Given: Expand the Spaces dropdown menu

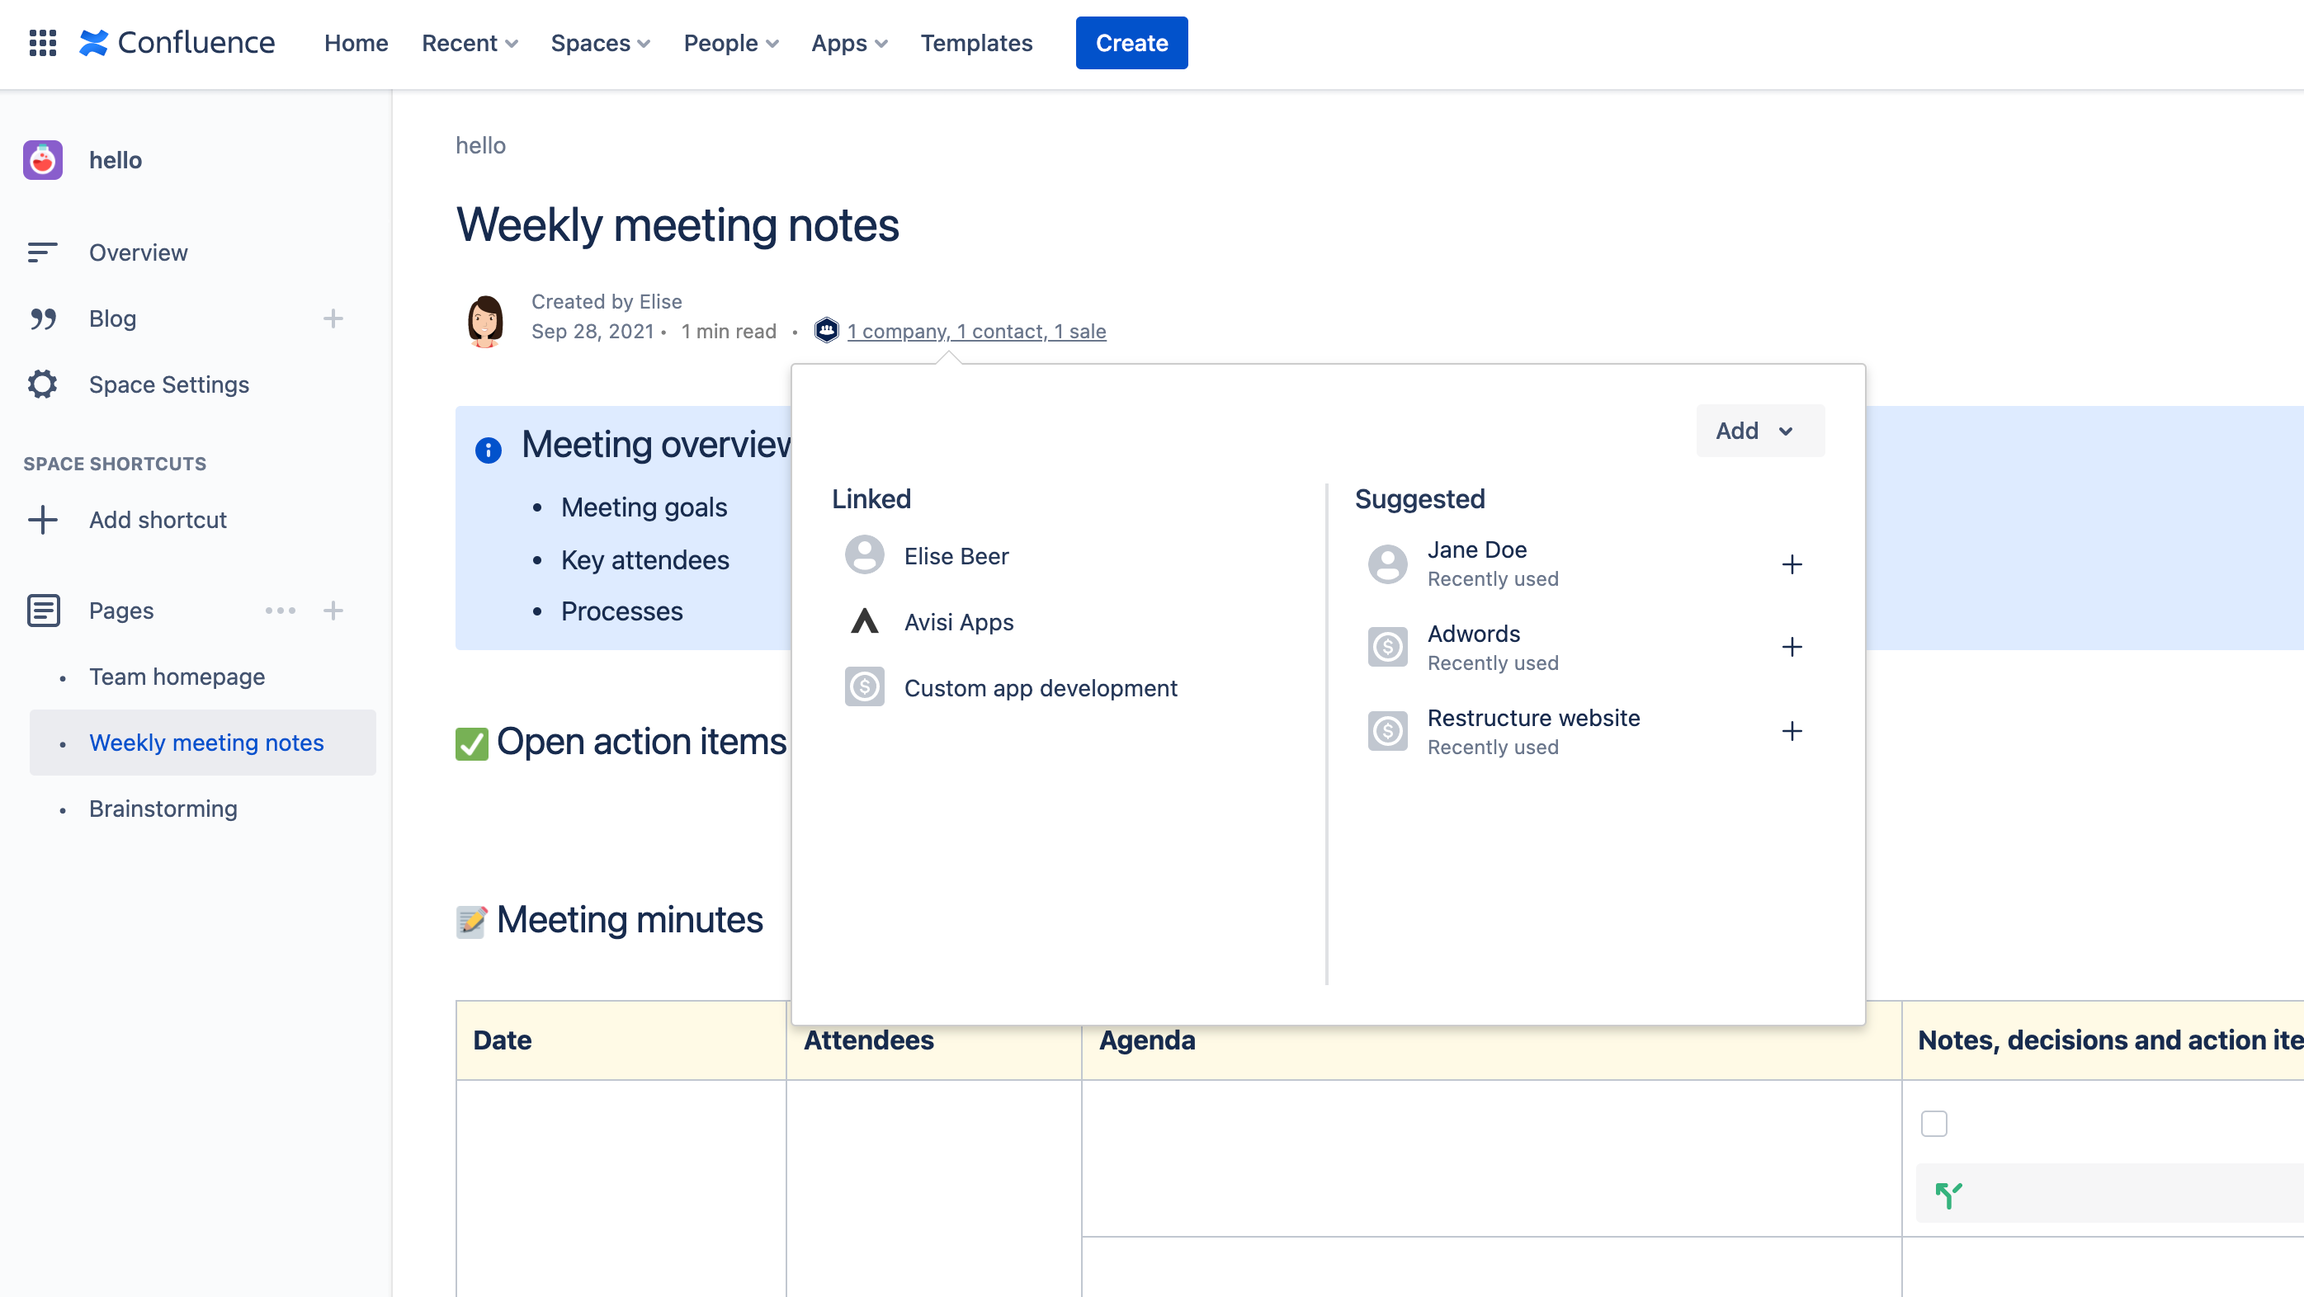Looking at the screenshot, I should pyautogui.click(x=600, y=43).
